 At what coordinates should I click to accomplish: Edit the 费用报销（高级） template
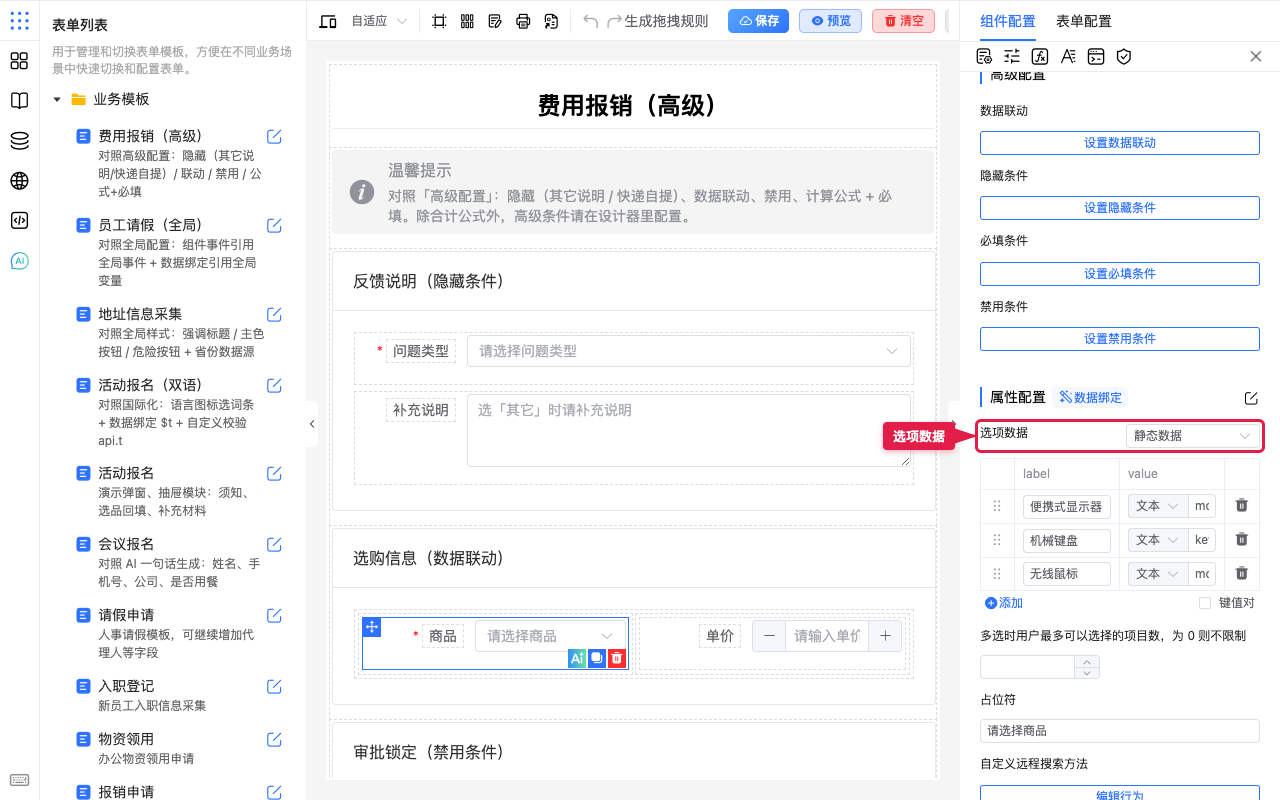[x=274, y=137]
